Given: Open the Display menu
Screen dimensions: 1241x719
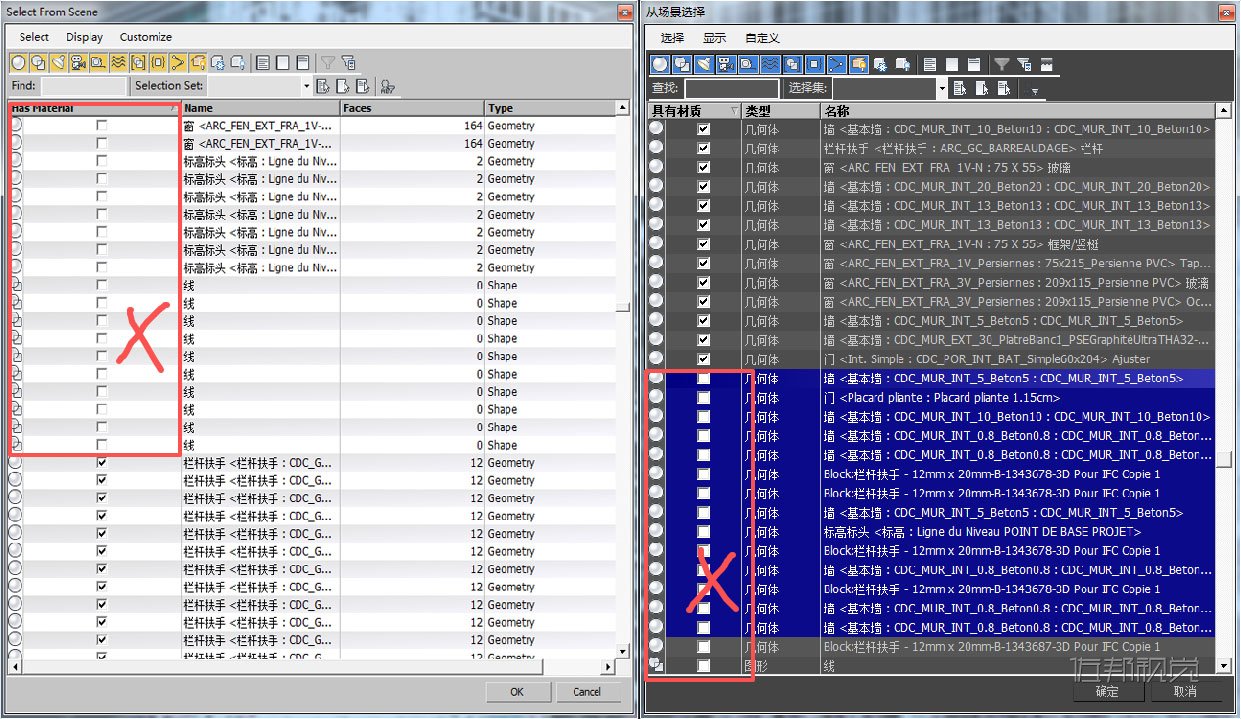Looking at the screenshot, I should [x=85, y=37].
